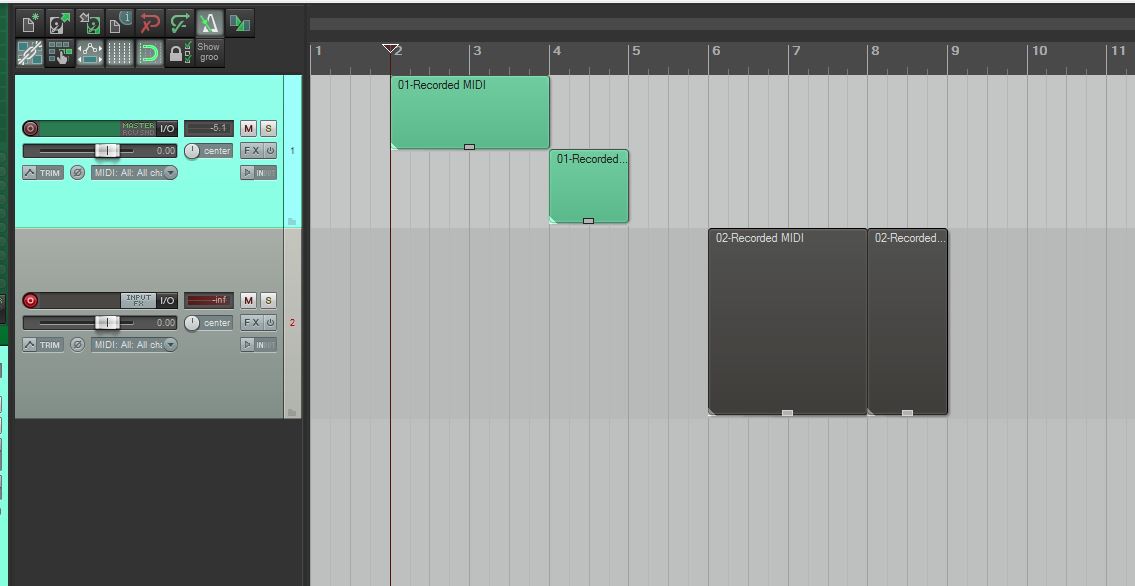Invert the phase on track 1
Image resolution: width=1135 pixels, height=586 pixels.
(77, 173)
